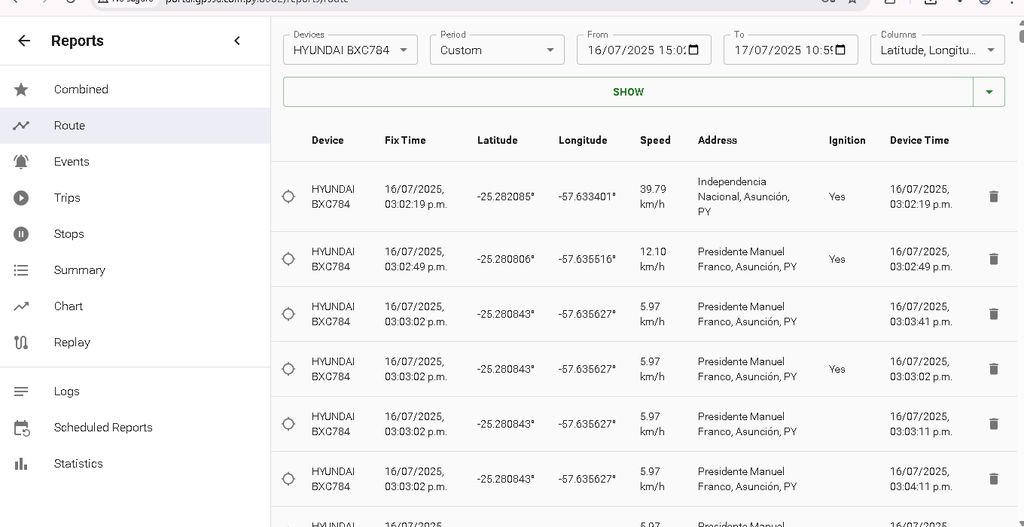1024x527 pixels.
Task: Click the back arrow beside Reports
Action: (24, 41)
